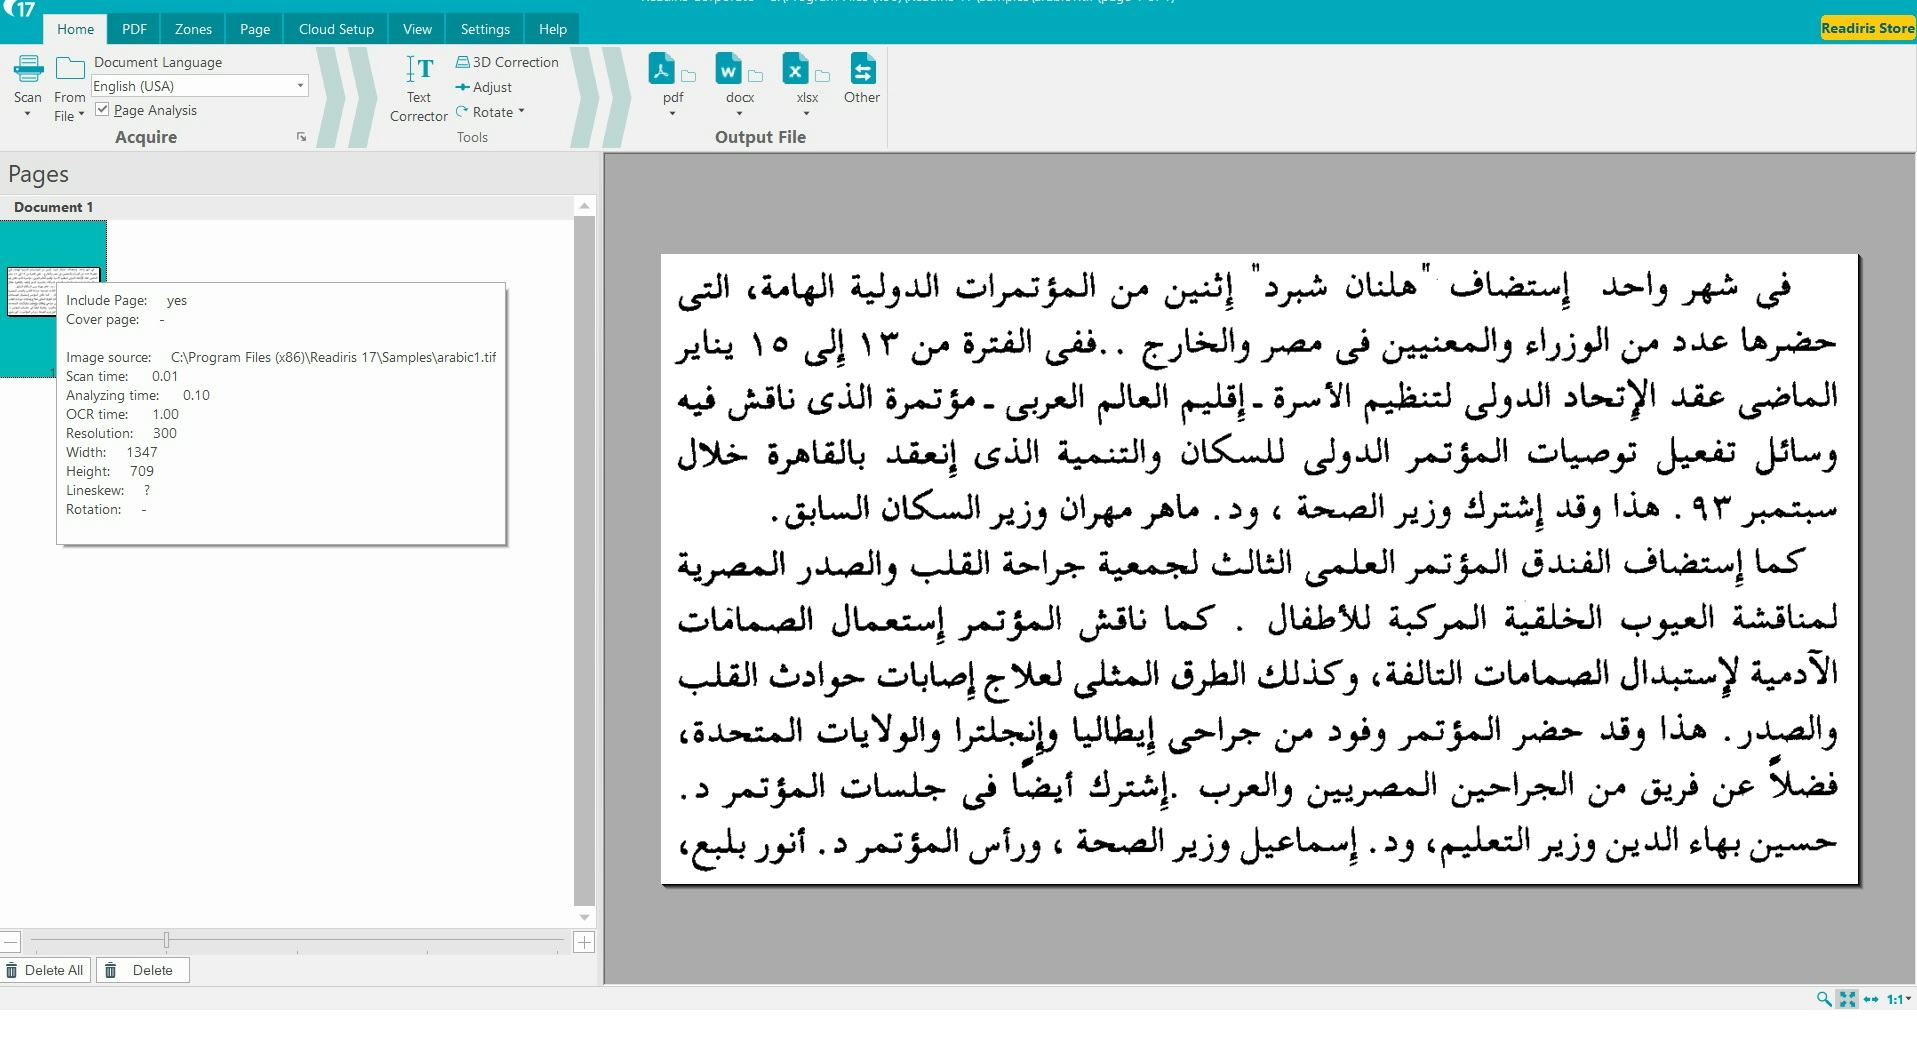Click the Readiris Store button
The image size is (1917, 1054).
[x=1867, y=28]
